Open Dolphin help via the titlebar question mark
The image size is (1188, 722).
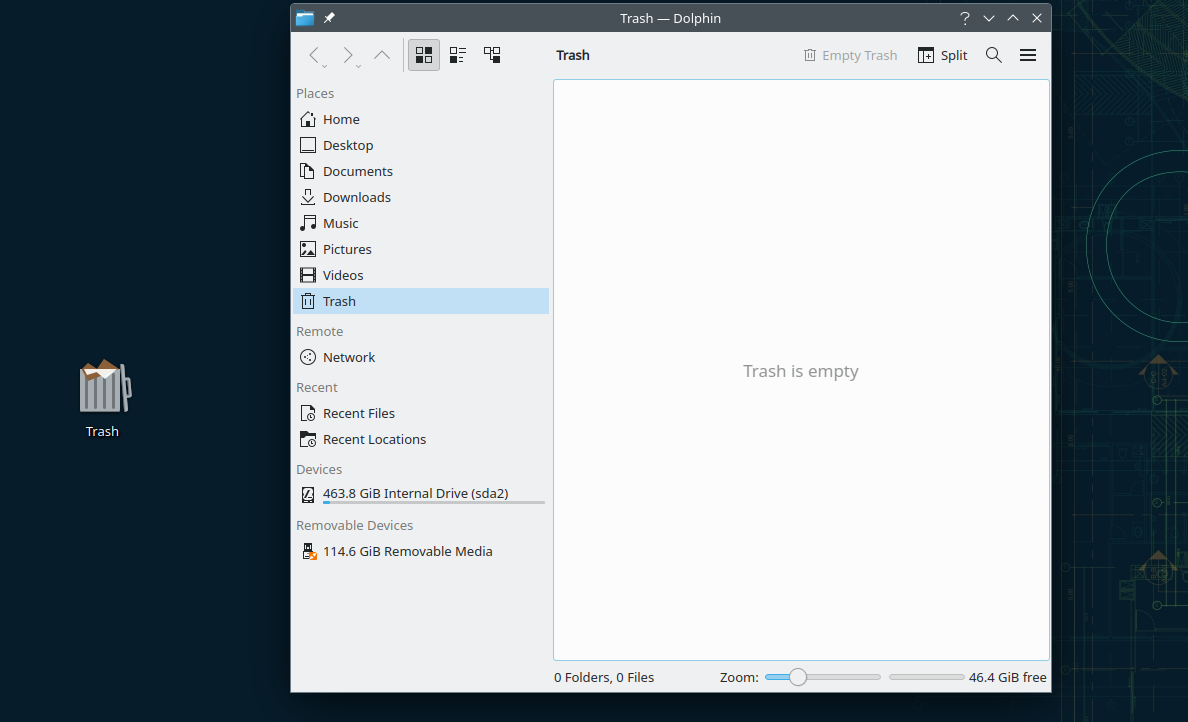click(964, 17)
